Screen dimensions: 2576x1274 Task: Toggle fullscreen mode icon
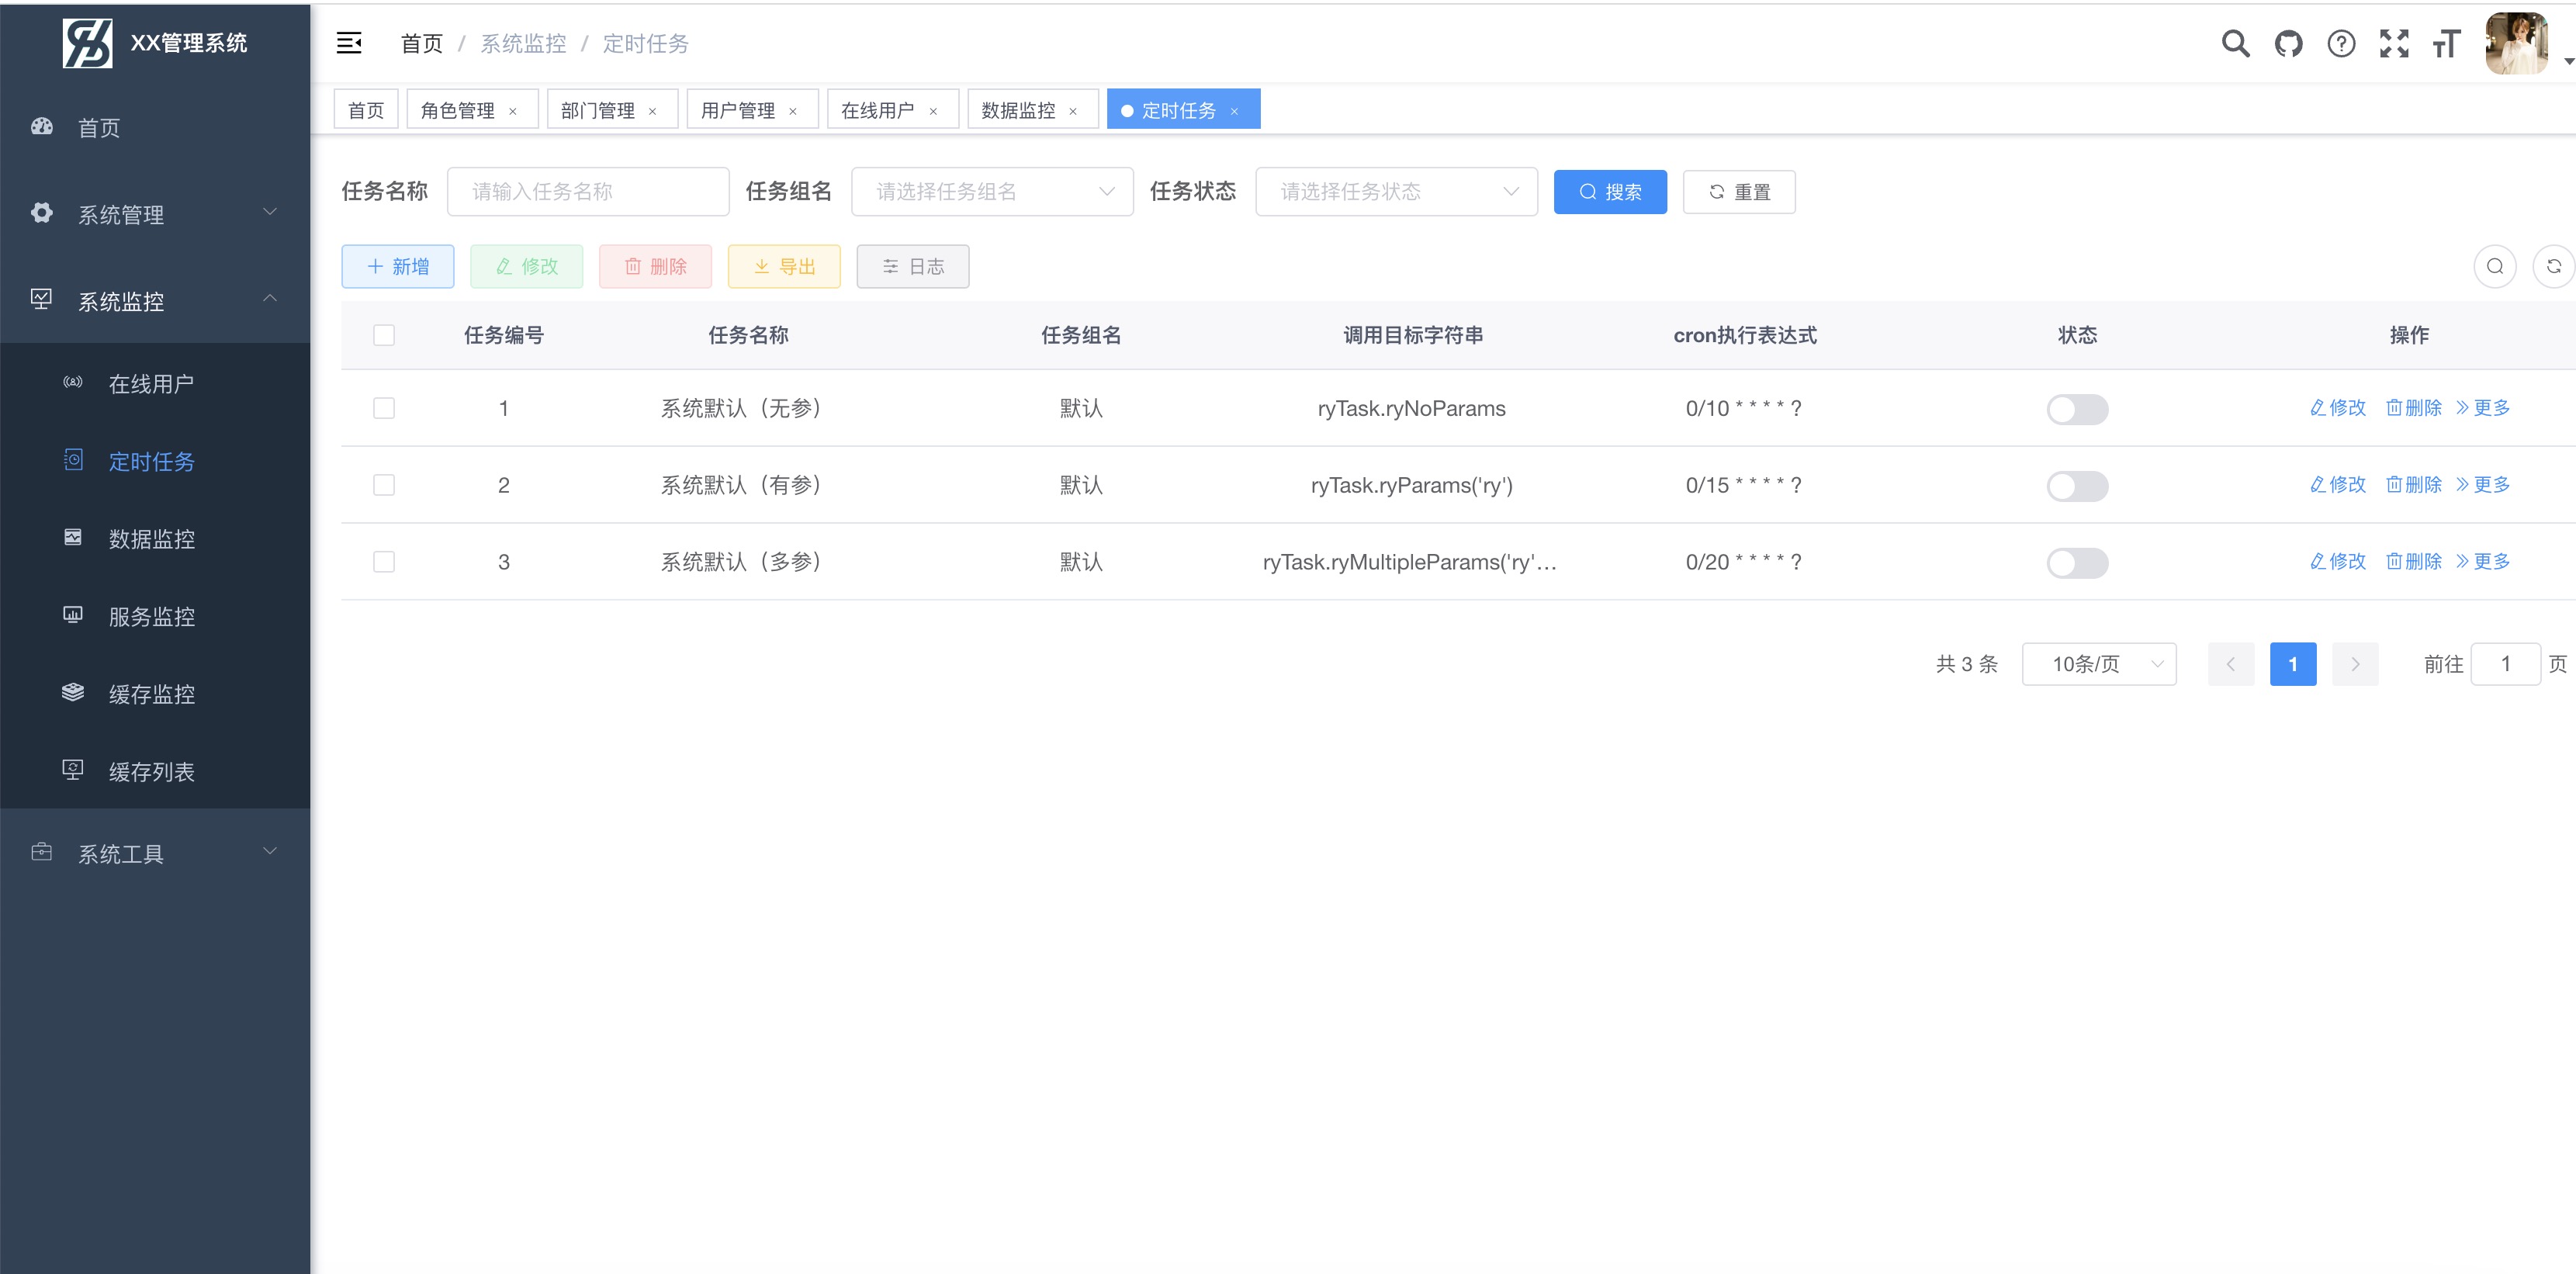tap(2394, 43)
